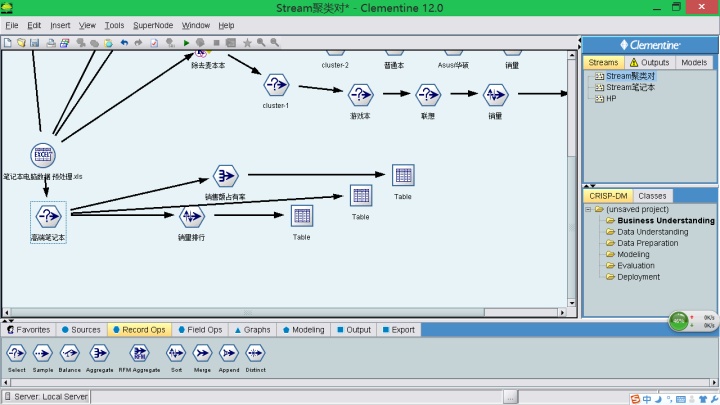Pick the Merge node from the palette
Screen dimensions: 720x405
(202, 357)
